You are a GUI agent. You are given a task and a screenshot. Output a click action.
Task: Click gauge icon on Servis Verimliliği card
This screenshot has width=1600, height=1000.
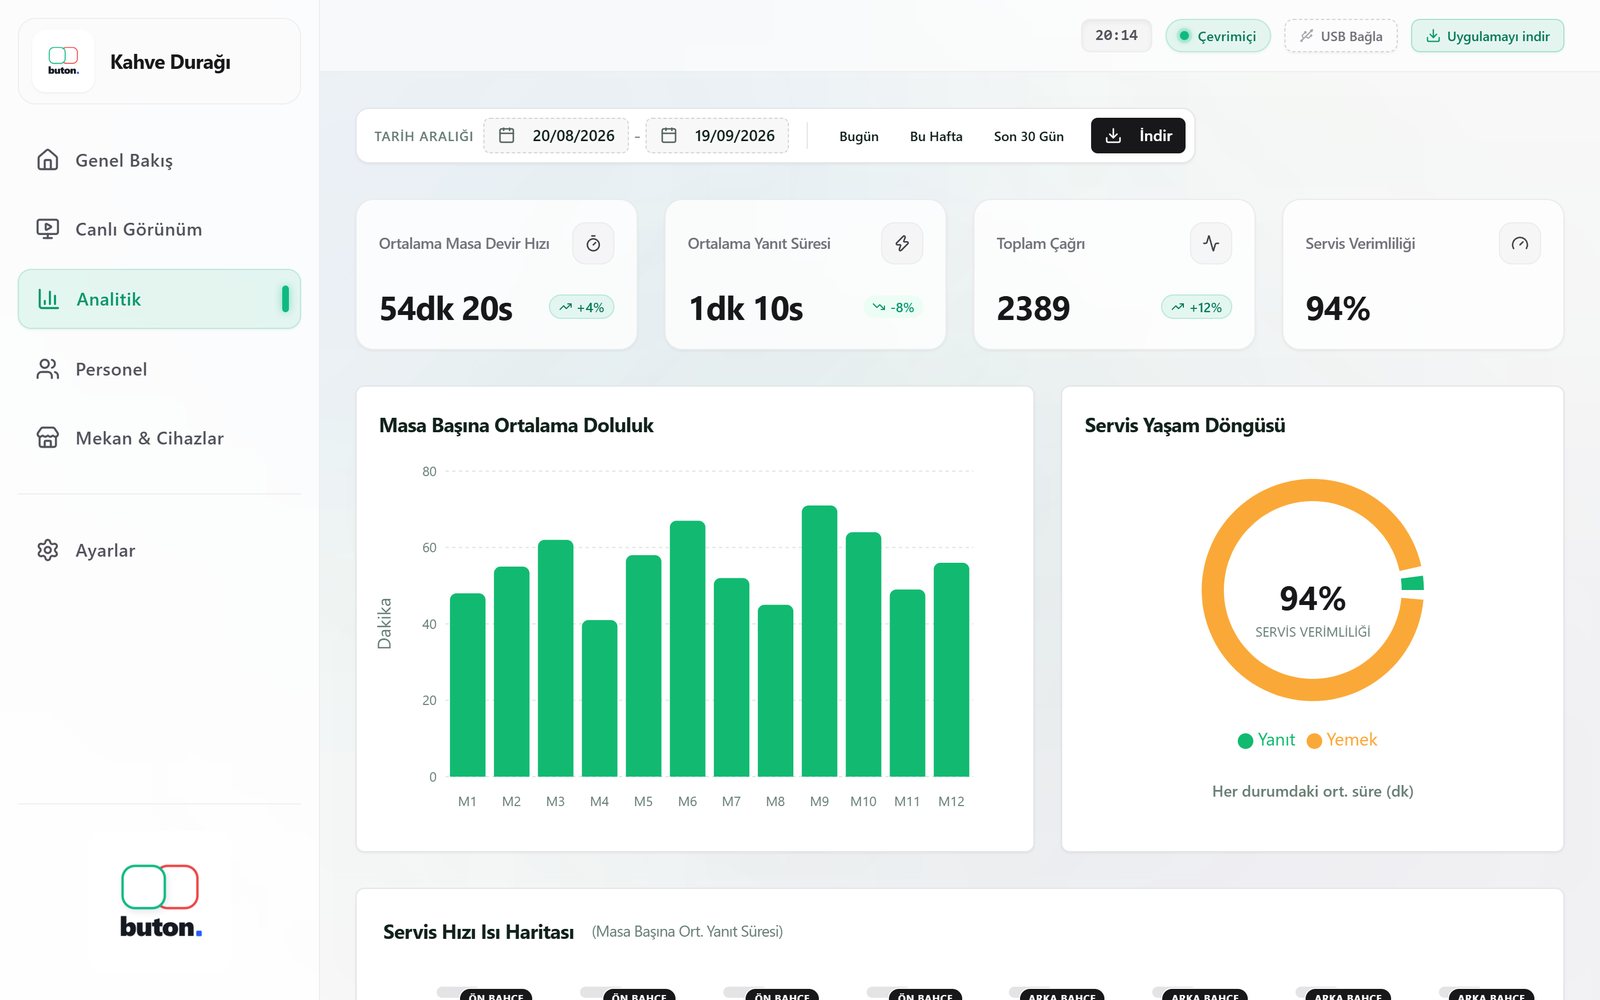pyautogui.click(x=1520, y=244)
